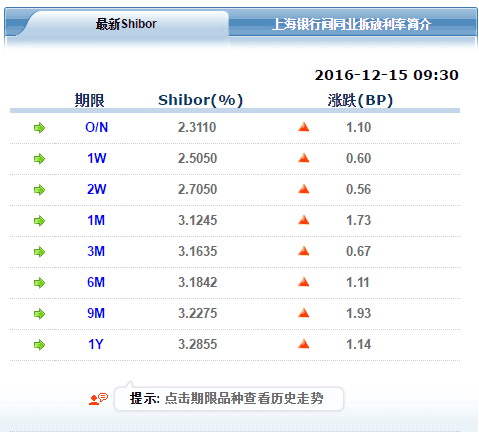Click the green arrow beside 2W
Viewport: 479px width, 436px height.
pyautogui.click(x=39, y=190)
